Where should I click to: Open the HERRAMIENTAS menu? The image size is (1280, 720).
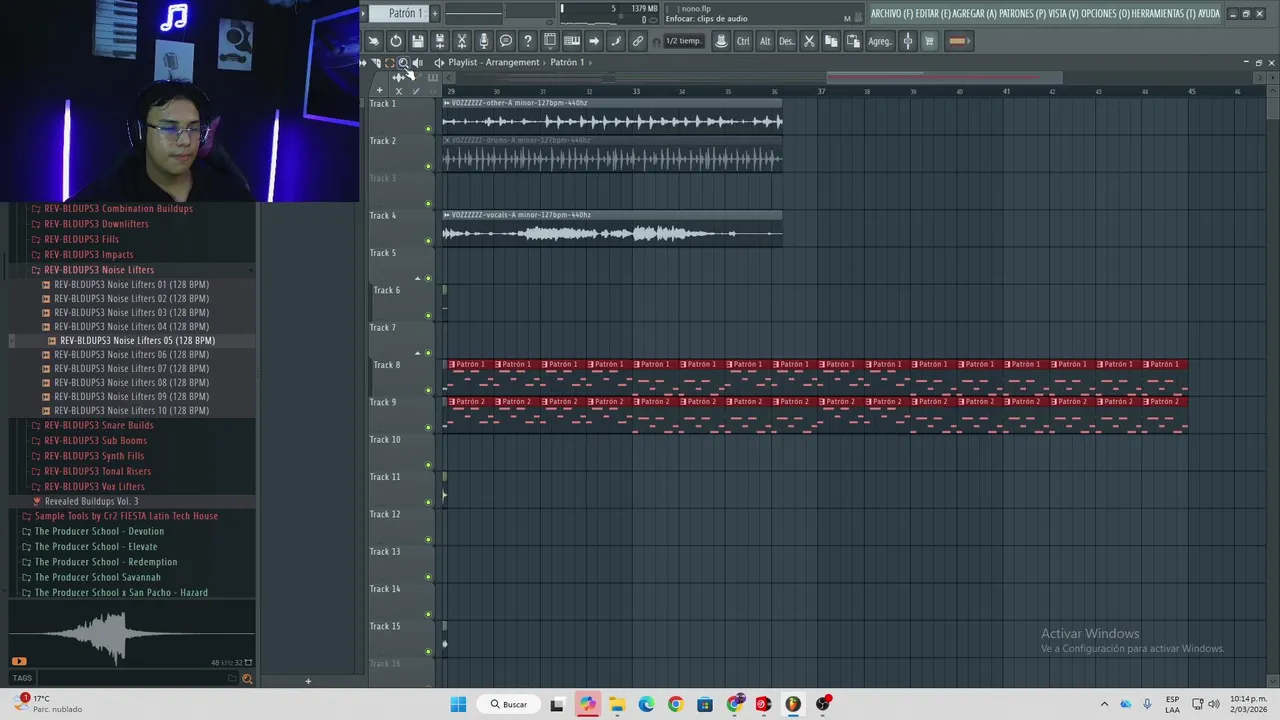[1164, 13]
